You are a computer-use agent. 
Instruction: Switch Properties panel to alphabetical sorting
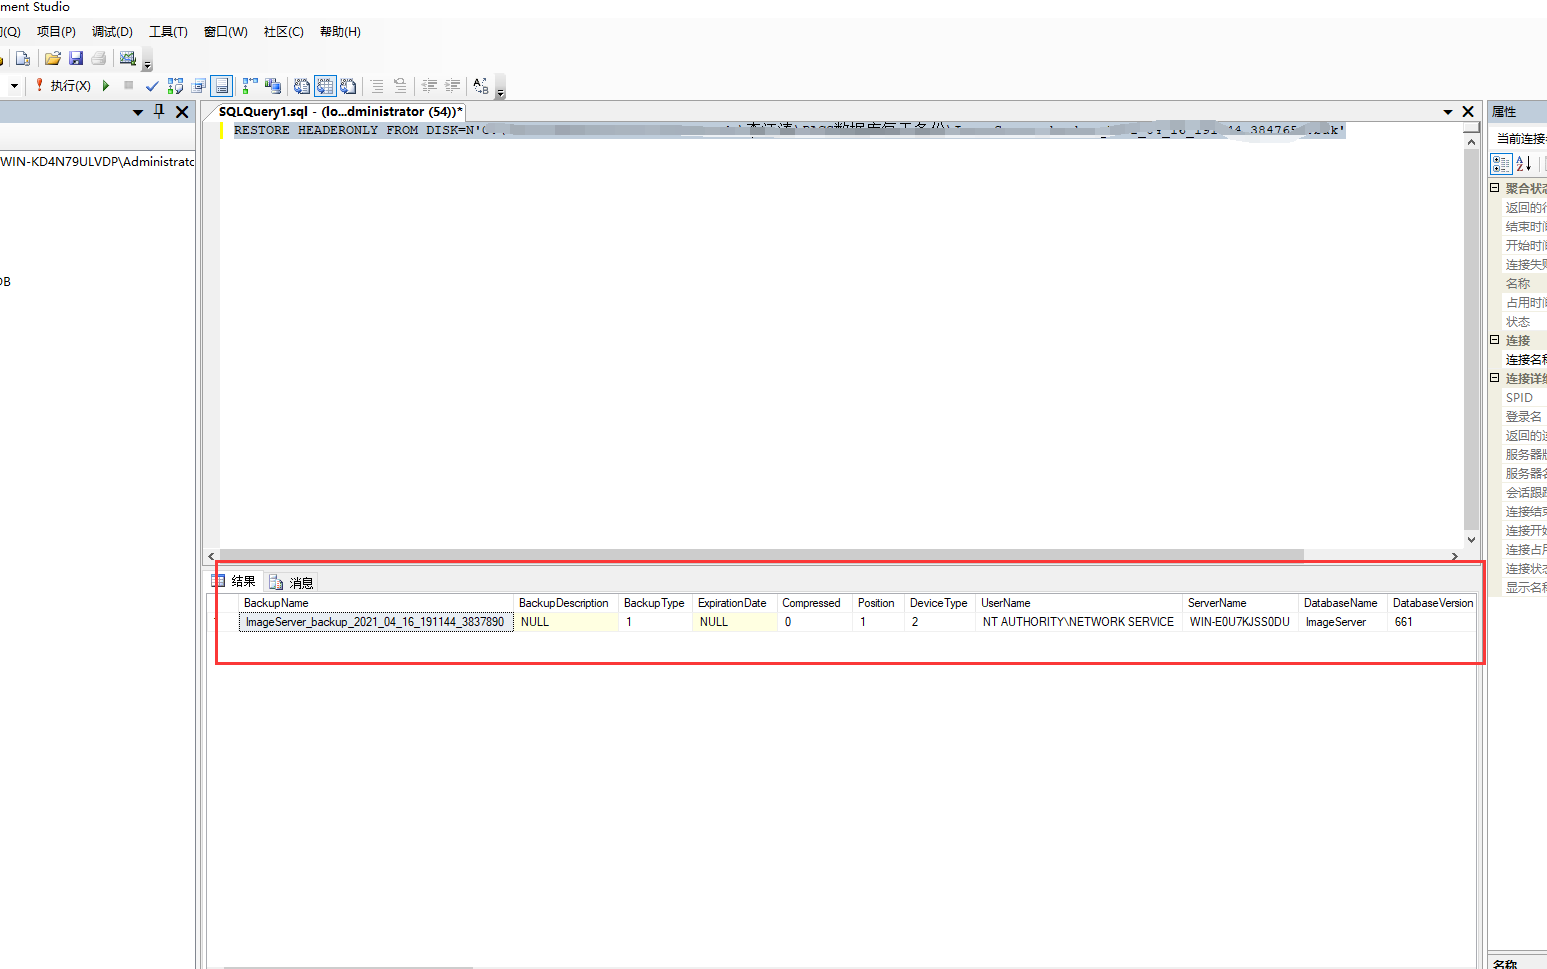pos(1523,164)
